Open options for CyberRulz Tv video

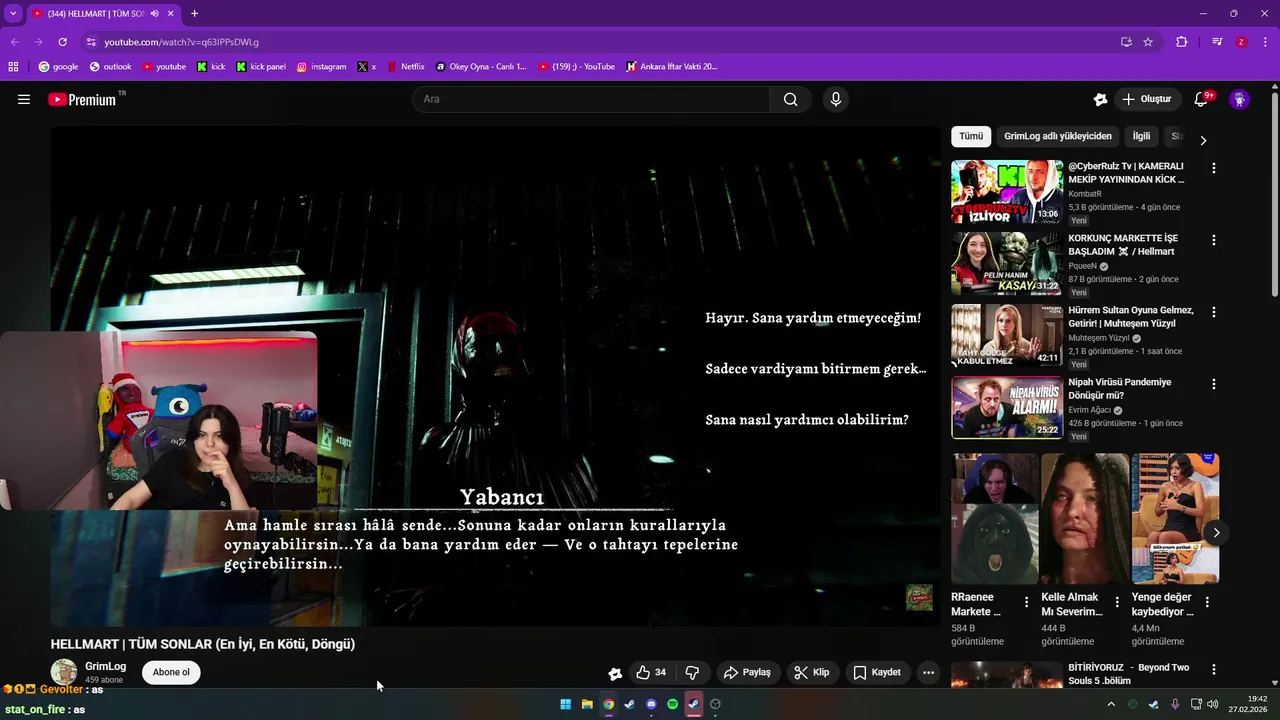(x=1214, y=168)
